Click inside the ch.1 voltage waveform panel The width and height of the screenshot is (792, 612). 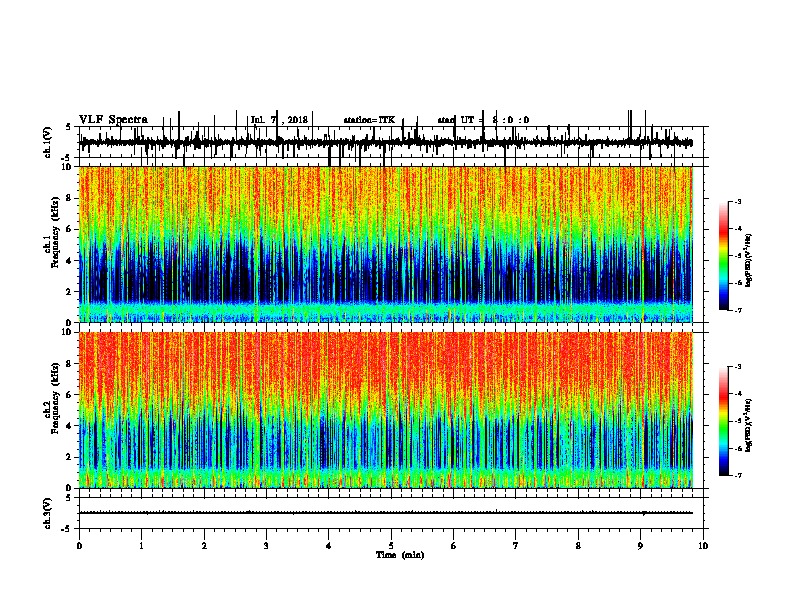[x=391, y=142]
